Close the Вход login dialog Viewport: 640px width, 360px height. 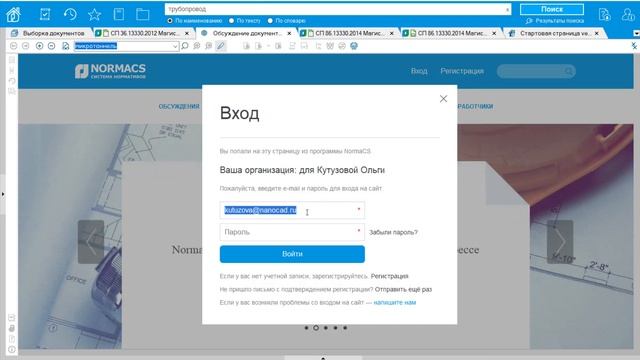pyautogui.click(x=443, y=99)
